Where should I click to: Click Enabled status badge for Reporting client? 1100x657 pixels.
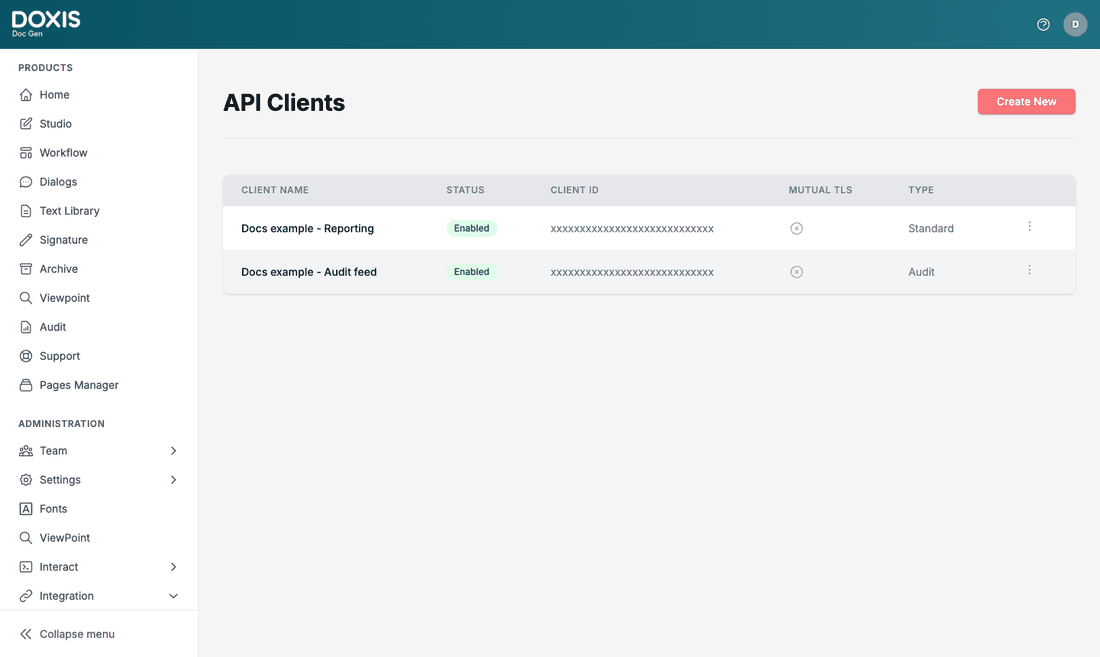(471, 229)
